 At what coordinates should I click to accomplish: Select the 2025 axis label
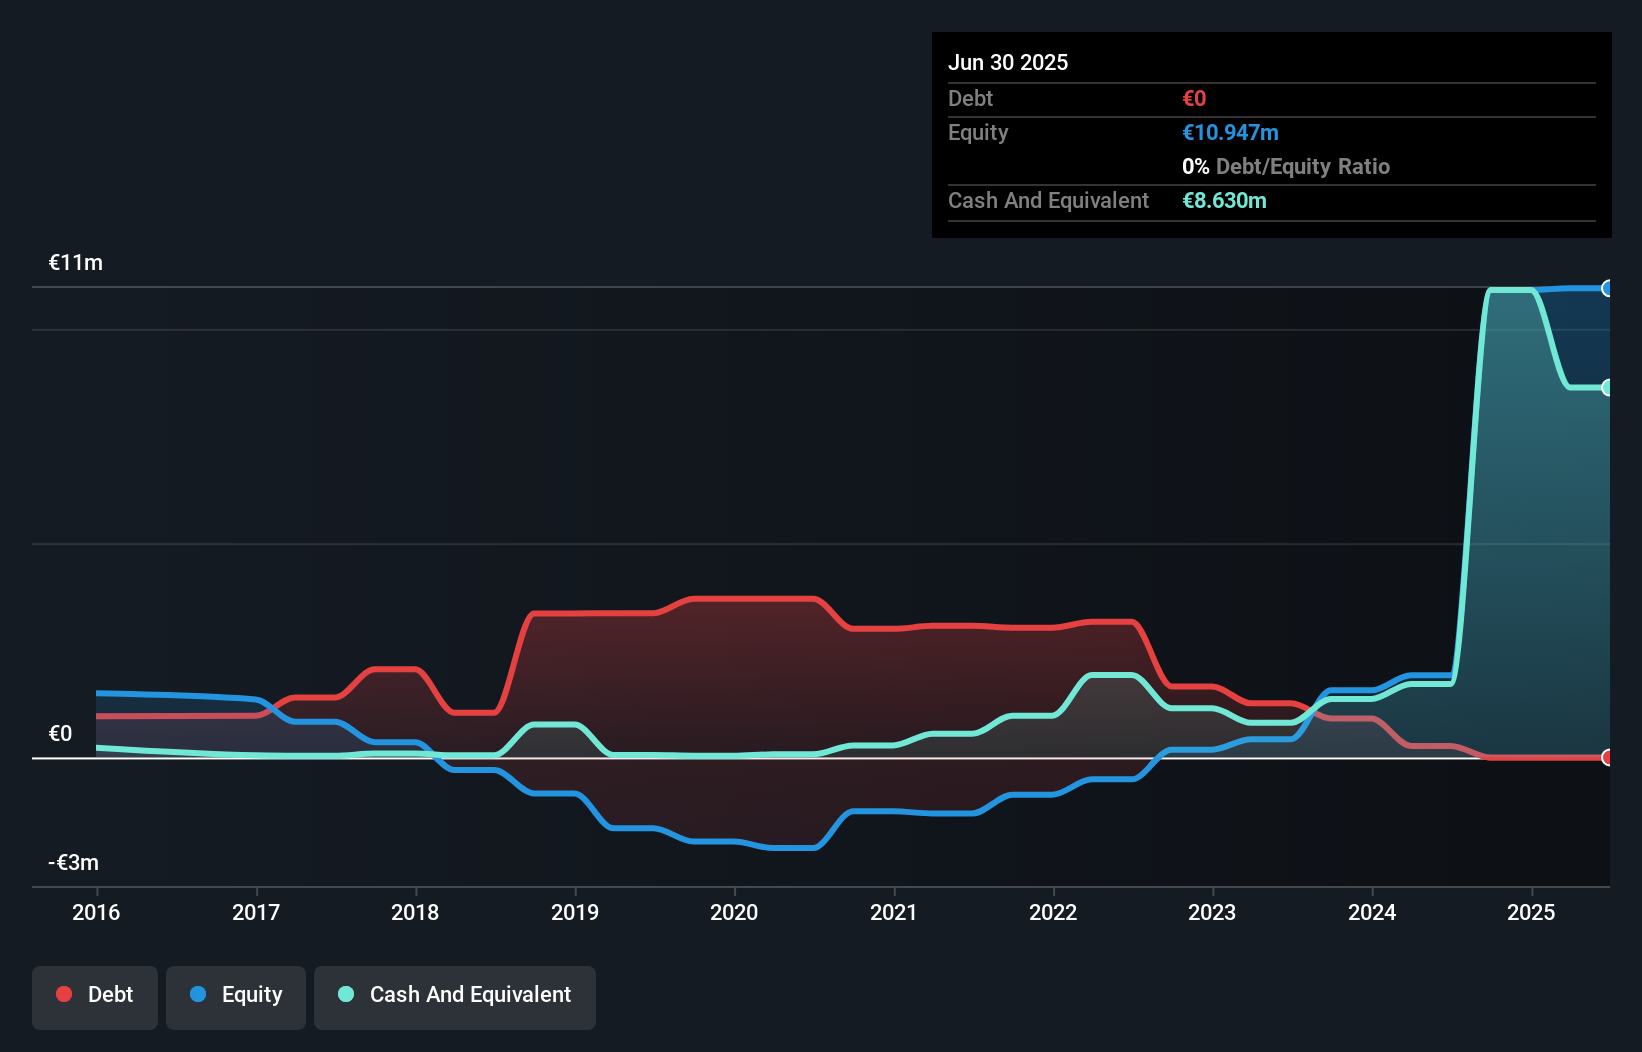pyautogui.click(x=1531, y=912)
